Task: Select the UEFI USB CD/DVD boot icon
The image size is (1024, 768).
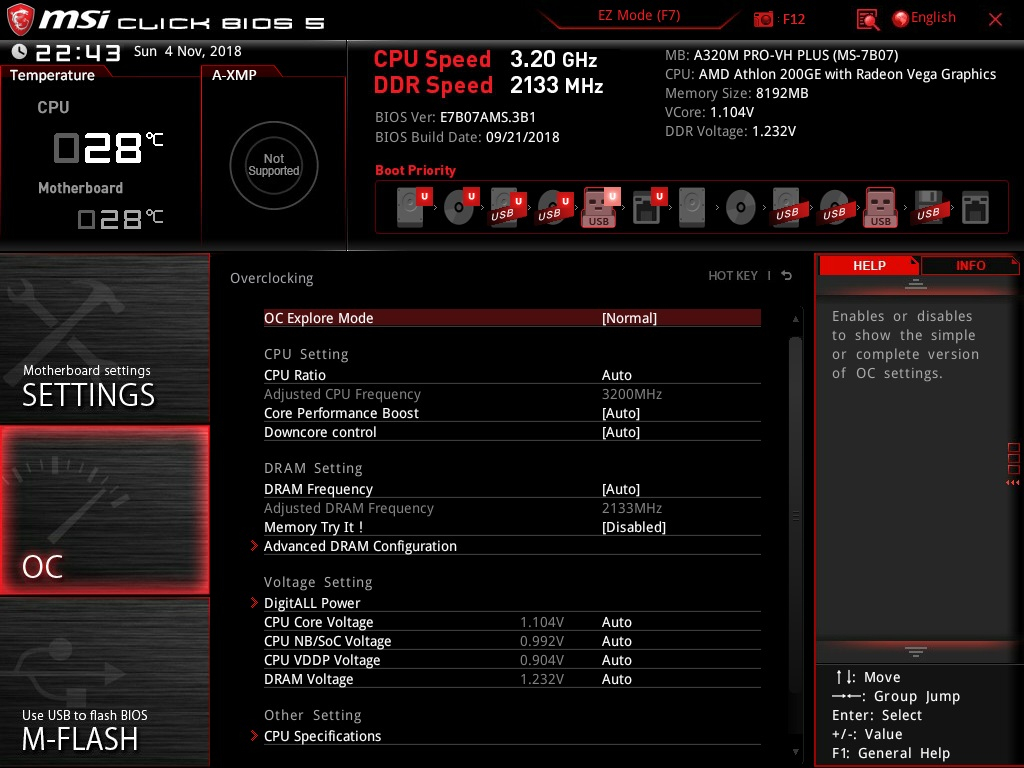Action: pos(555,208)
